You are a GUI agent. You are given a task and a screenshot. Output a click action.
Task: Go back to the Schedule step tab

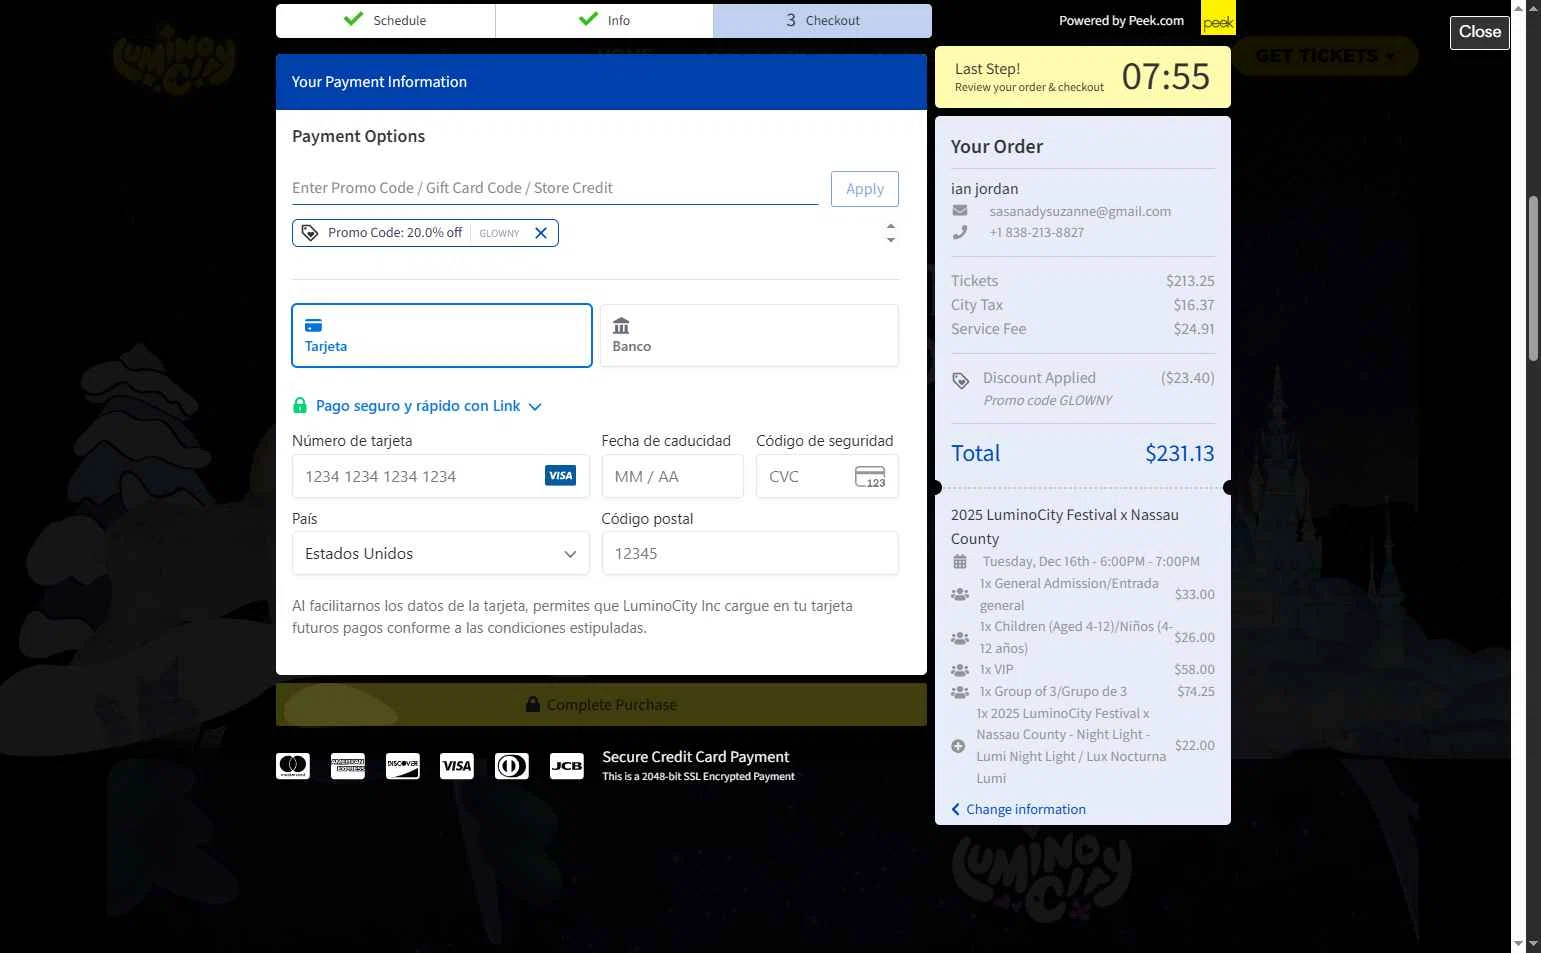385,20
